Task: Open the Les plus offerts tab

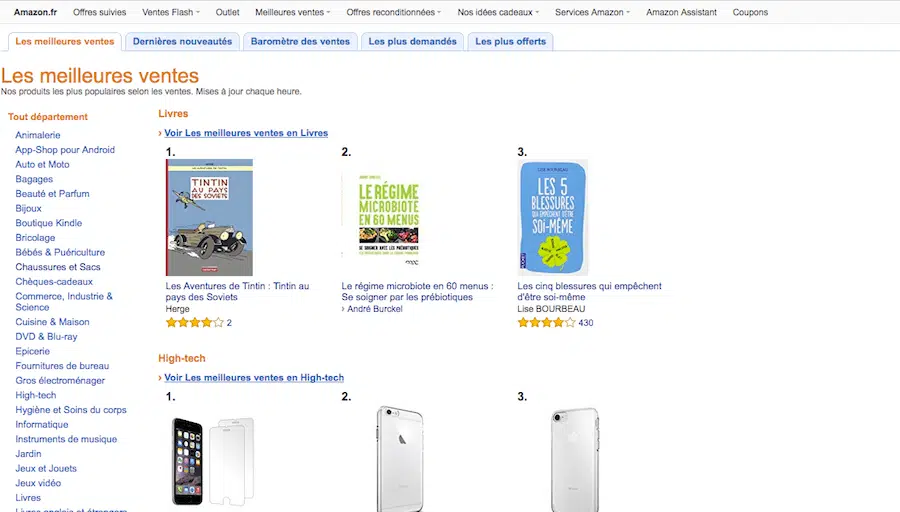Action: [x=510, y=41]
